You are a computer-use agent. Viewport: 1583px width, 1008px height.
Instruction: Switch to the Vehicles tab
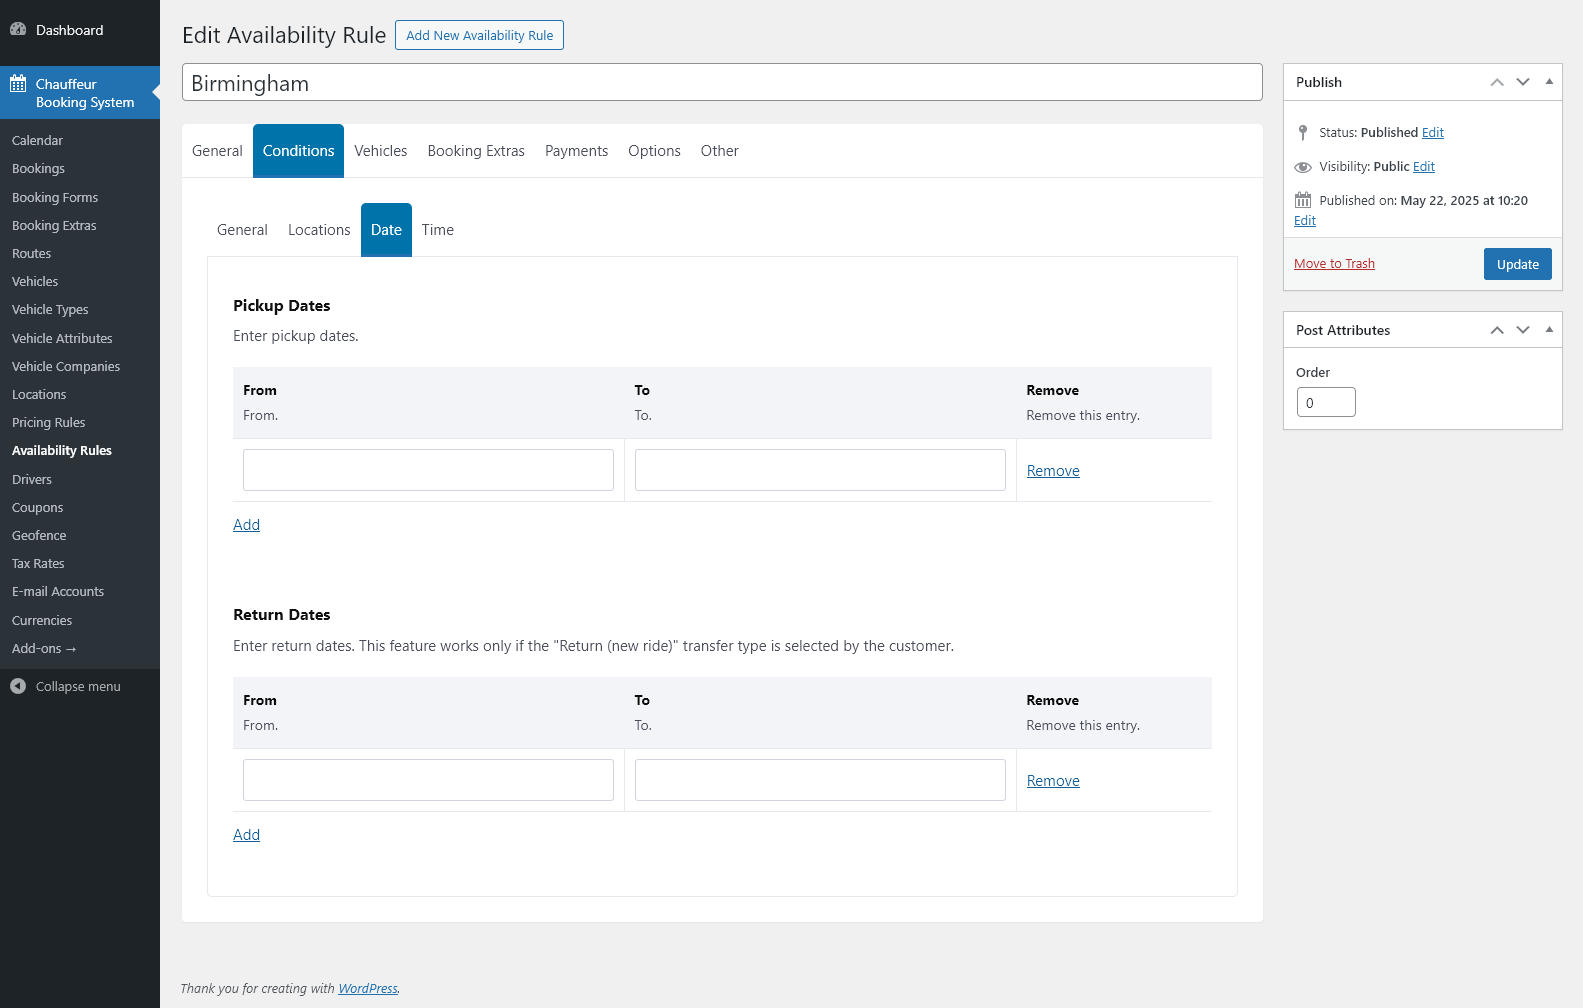point(381,151)
